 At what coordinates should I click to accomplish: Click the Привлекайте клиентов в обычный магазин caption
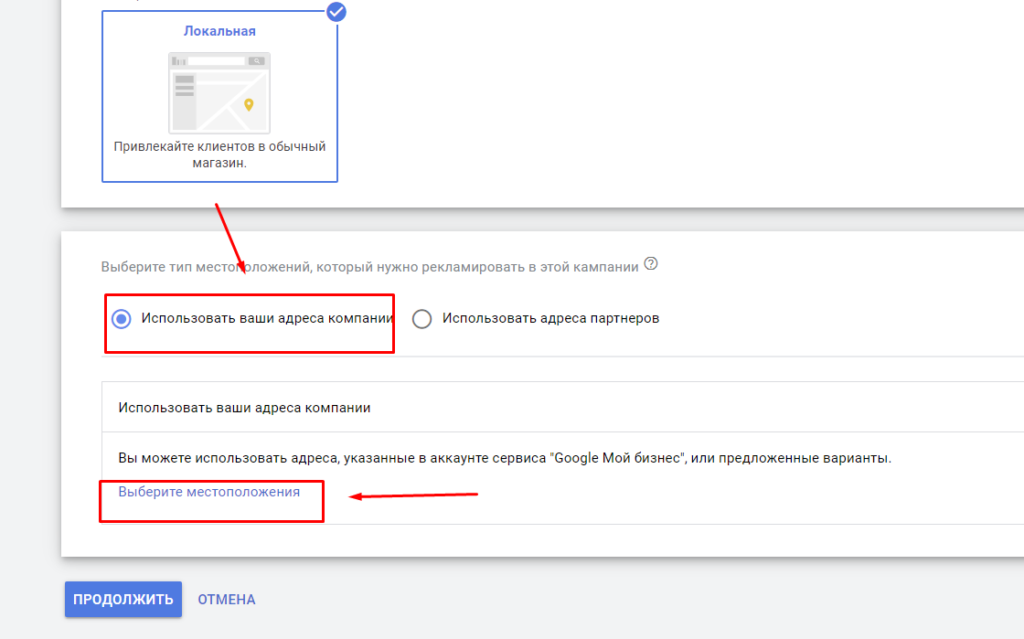coord(219,154)
